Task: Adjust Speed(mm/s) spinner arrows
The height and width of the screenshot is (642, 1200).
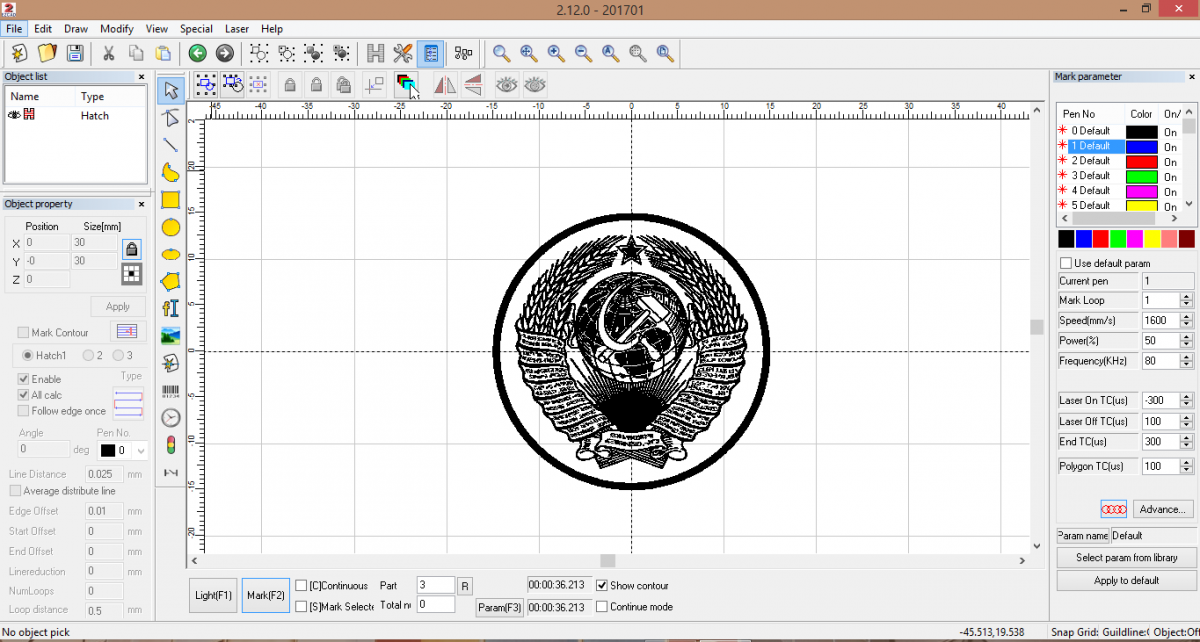Action: 1186,320
